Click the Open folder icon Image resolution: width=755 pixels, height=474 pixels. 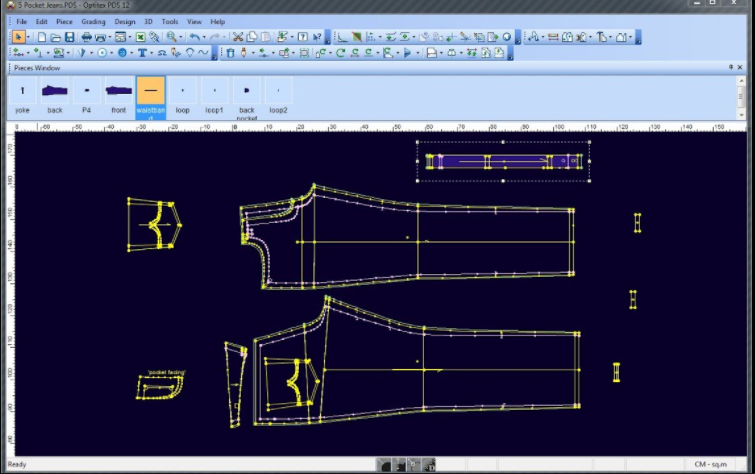(55, 37)
